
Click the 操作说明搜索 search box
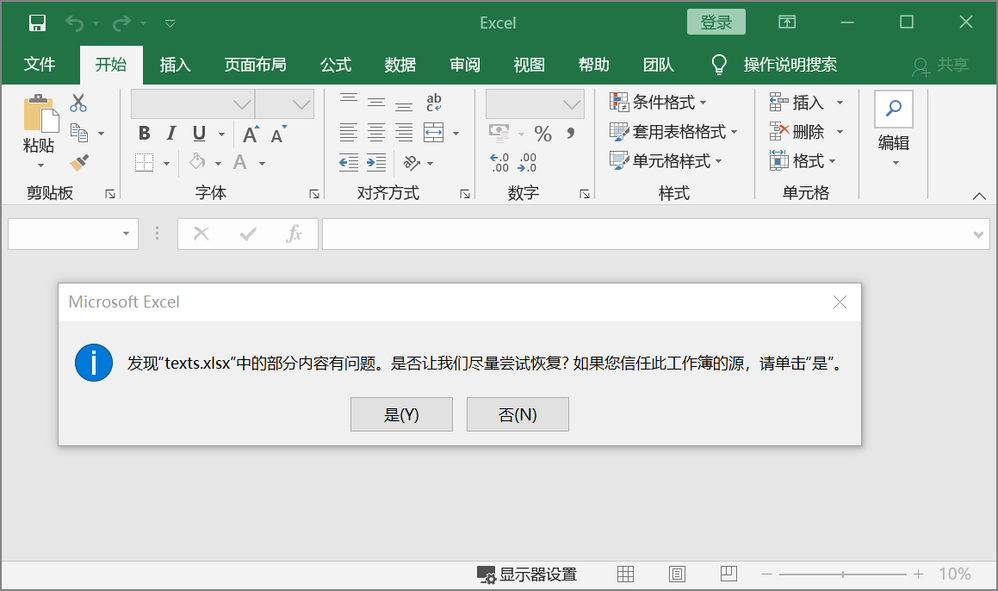pyautogui.click(x=790, y=64)
